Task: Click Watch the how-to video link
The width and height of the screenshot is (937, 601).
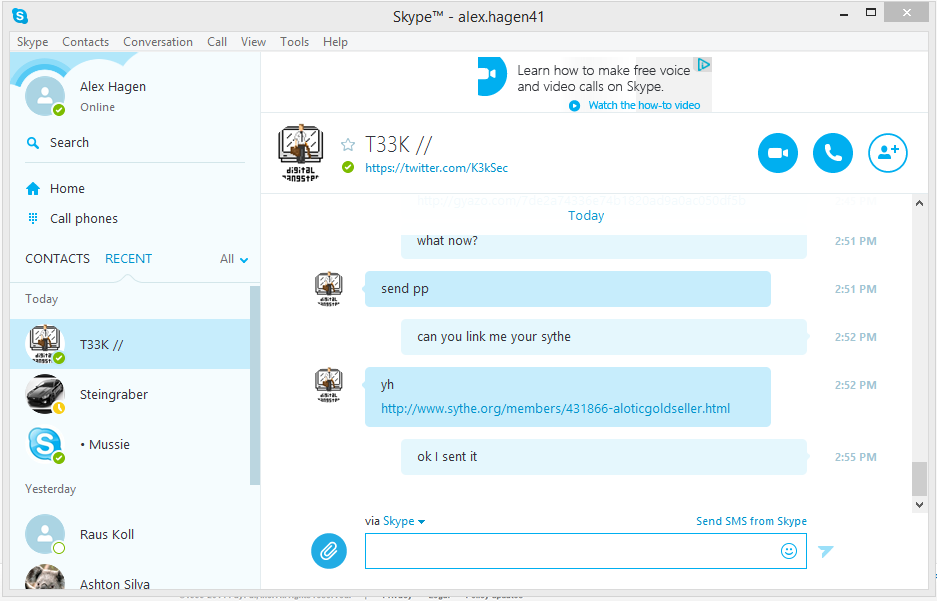Action: click(644, 105)
